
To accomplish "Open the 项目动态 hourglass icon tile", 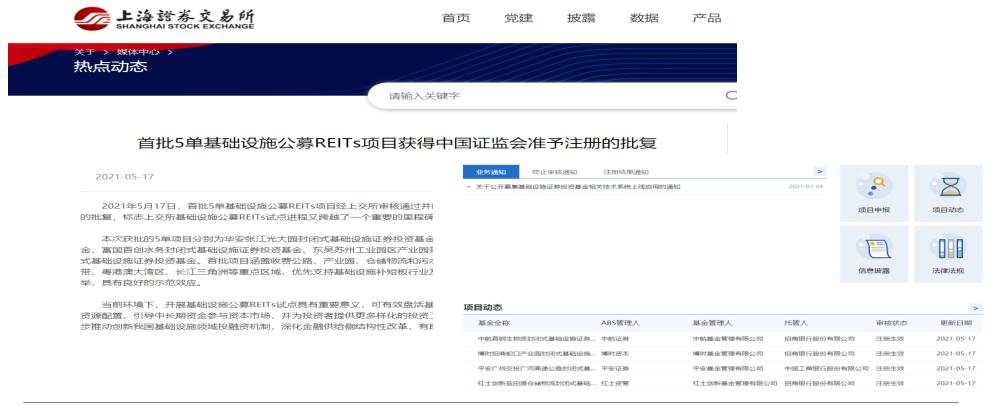I will click(x=948, y=193).
